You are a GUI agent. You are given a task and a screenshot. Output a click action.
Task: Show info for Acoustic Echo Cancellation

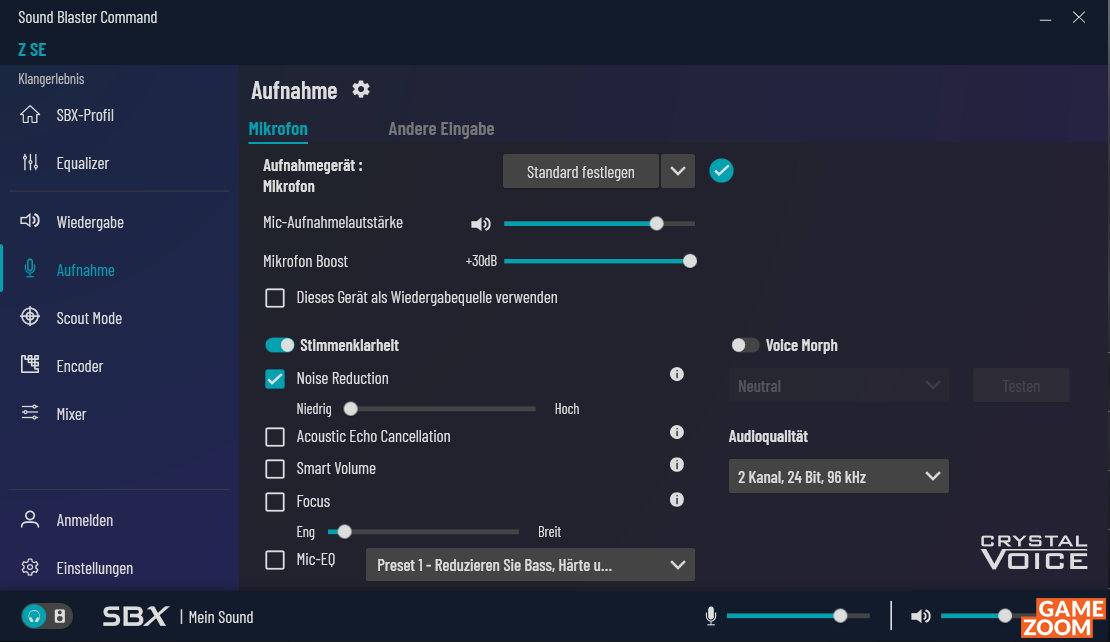point(677,432)
